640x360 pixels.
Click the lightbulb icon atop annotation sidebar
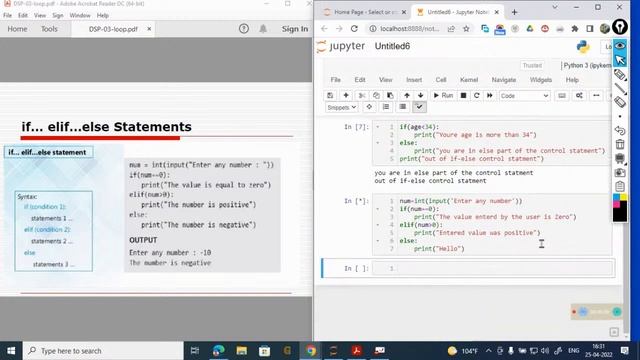tap(620, 27)
